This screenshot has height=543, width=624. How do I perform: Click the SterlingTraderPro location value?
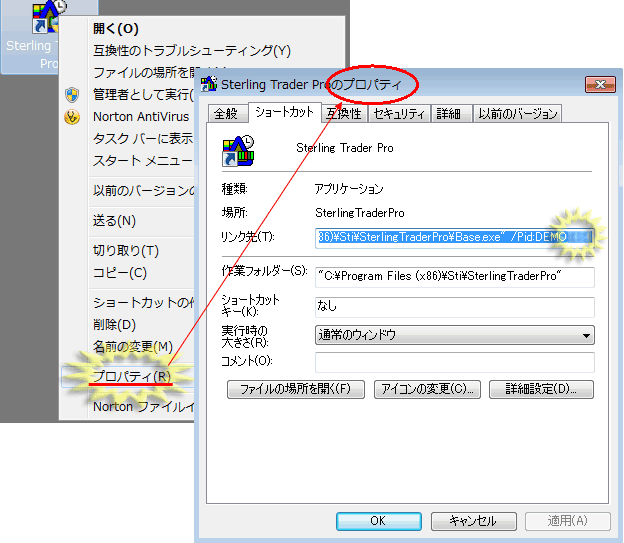pos(360,213)
